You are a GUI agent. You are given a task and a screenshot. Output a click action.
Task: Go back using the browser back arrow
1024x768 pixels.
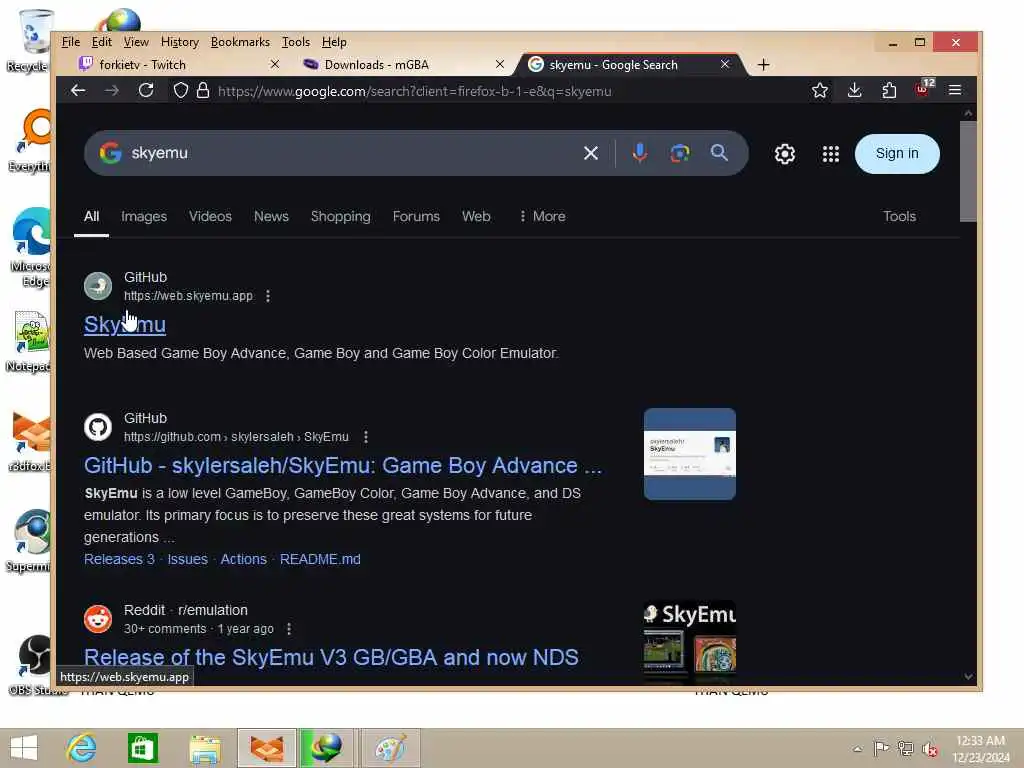click(78, 90)
